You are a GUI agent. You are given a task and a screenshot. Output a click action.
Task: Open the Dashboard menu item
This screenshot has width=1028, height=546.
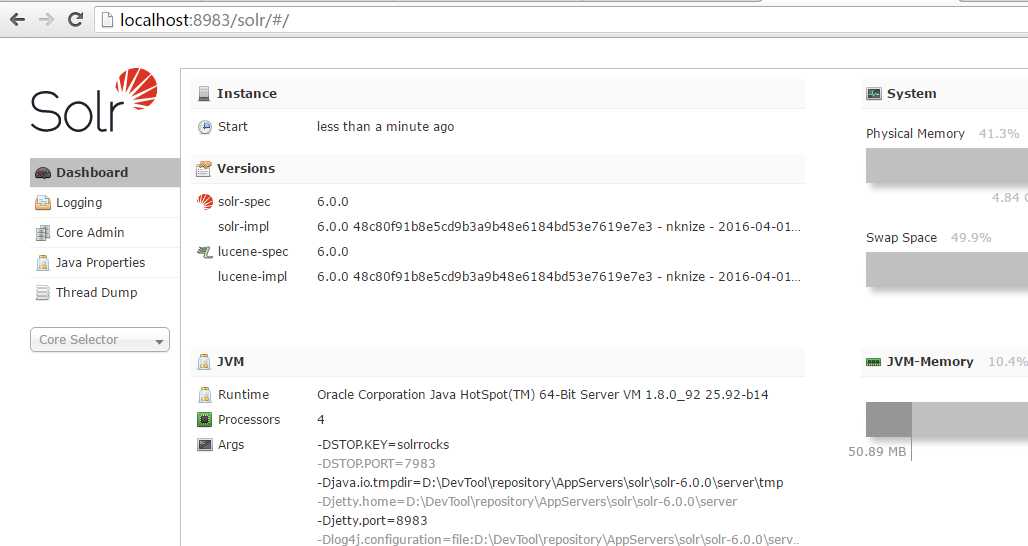pyautogui.click(x=105, y=172)
